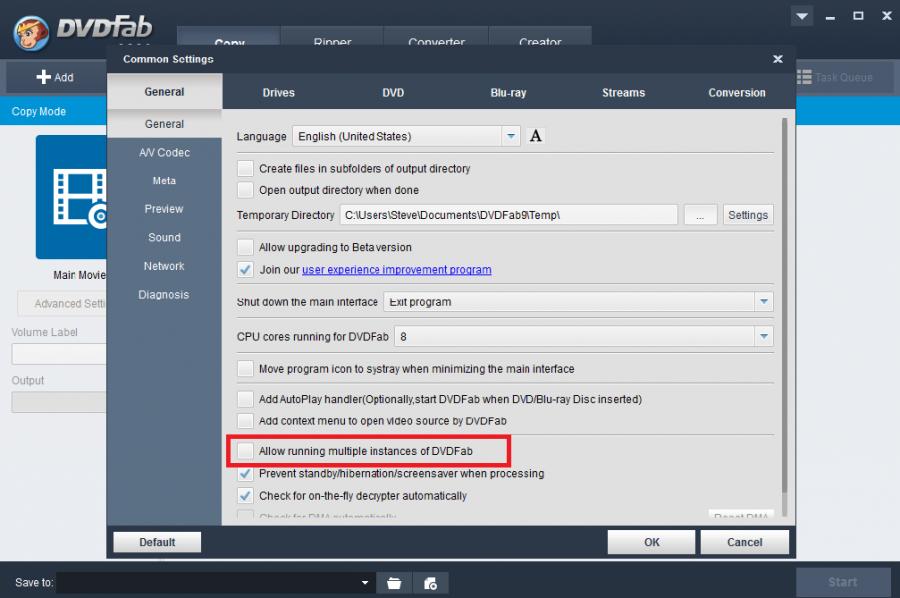Viewport: 900px width, 598px height.
Task: Enable Allow running multiple instances of DVDFab
Action: point(246,452)
